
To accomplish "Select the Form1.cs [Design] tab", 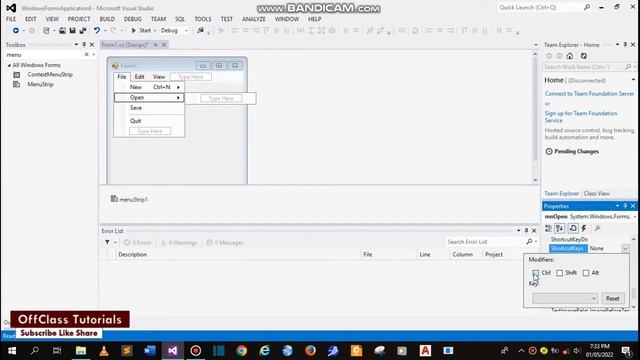I will click(x=124, y=45).
